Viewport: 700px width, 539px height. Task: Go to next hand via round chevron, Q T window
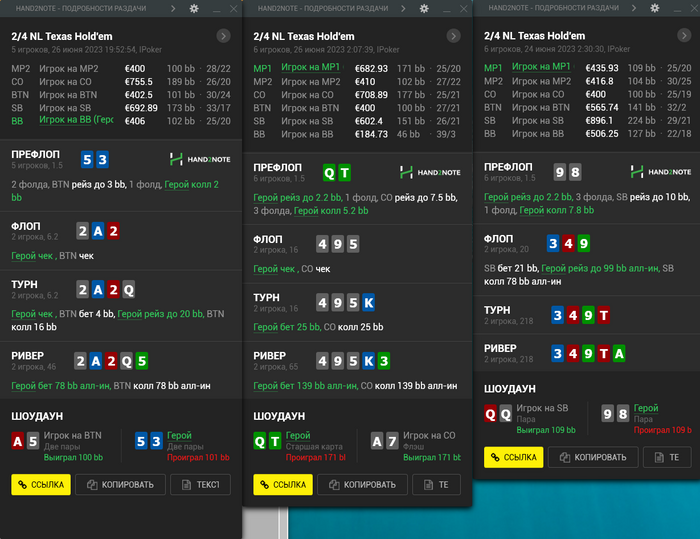tap(454, 36)
